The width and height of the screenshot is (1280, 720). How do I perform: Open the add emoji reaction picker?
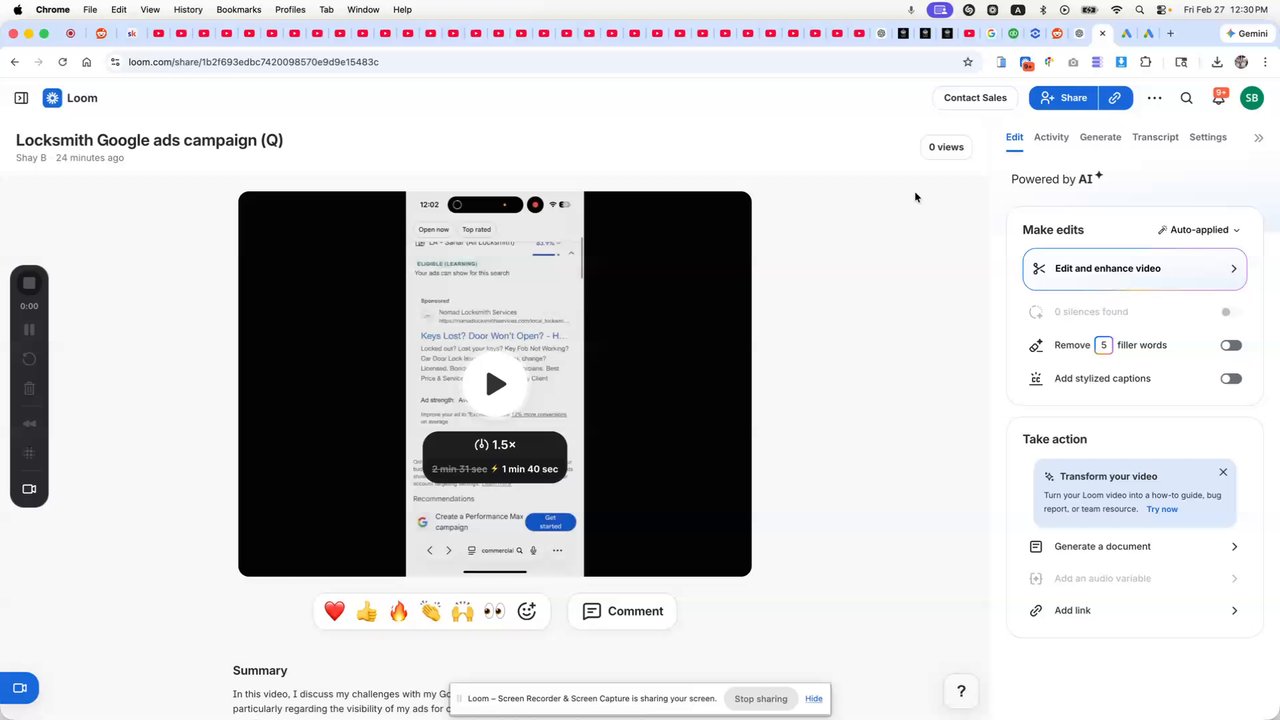click(x=527, y=611)
